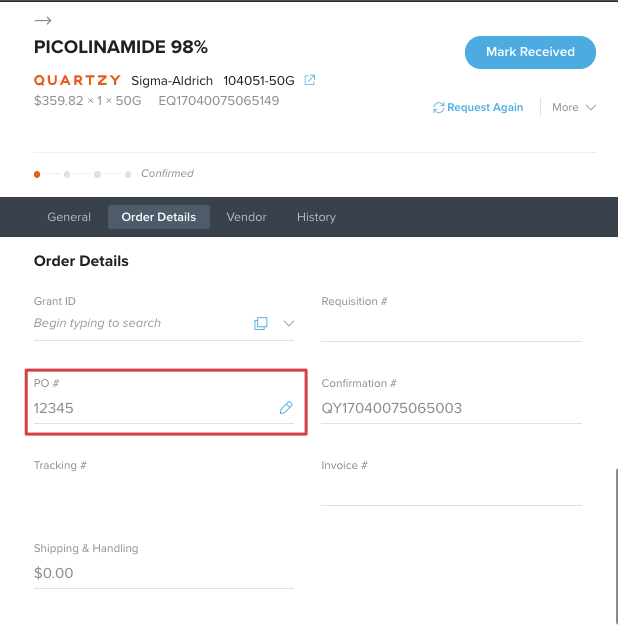
Task: Click the Quartzy logo
Action: coord(77,80)
